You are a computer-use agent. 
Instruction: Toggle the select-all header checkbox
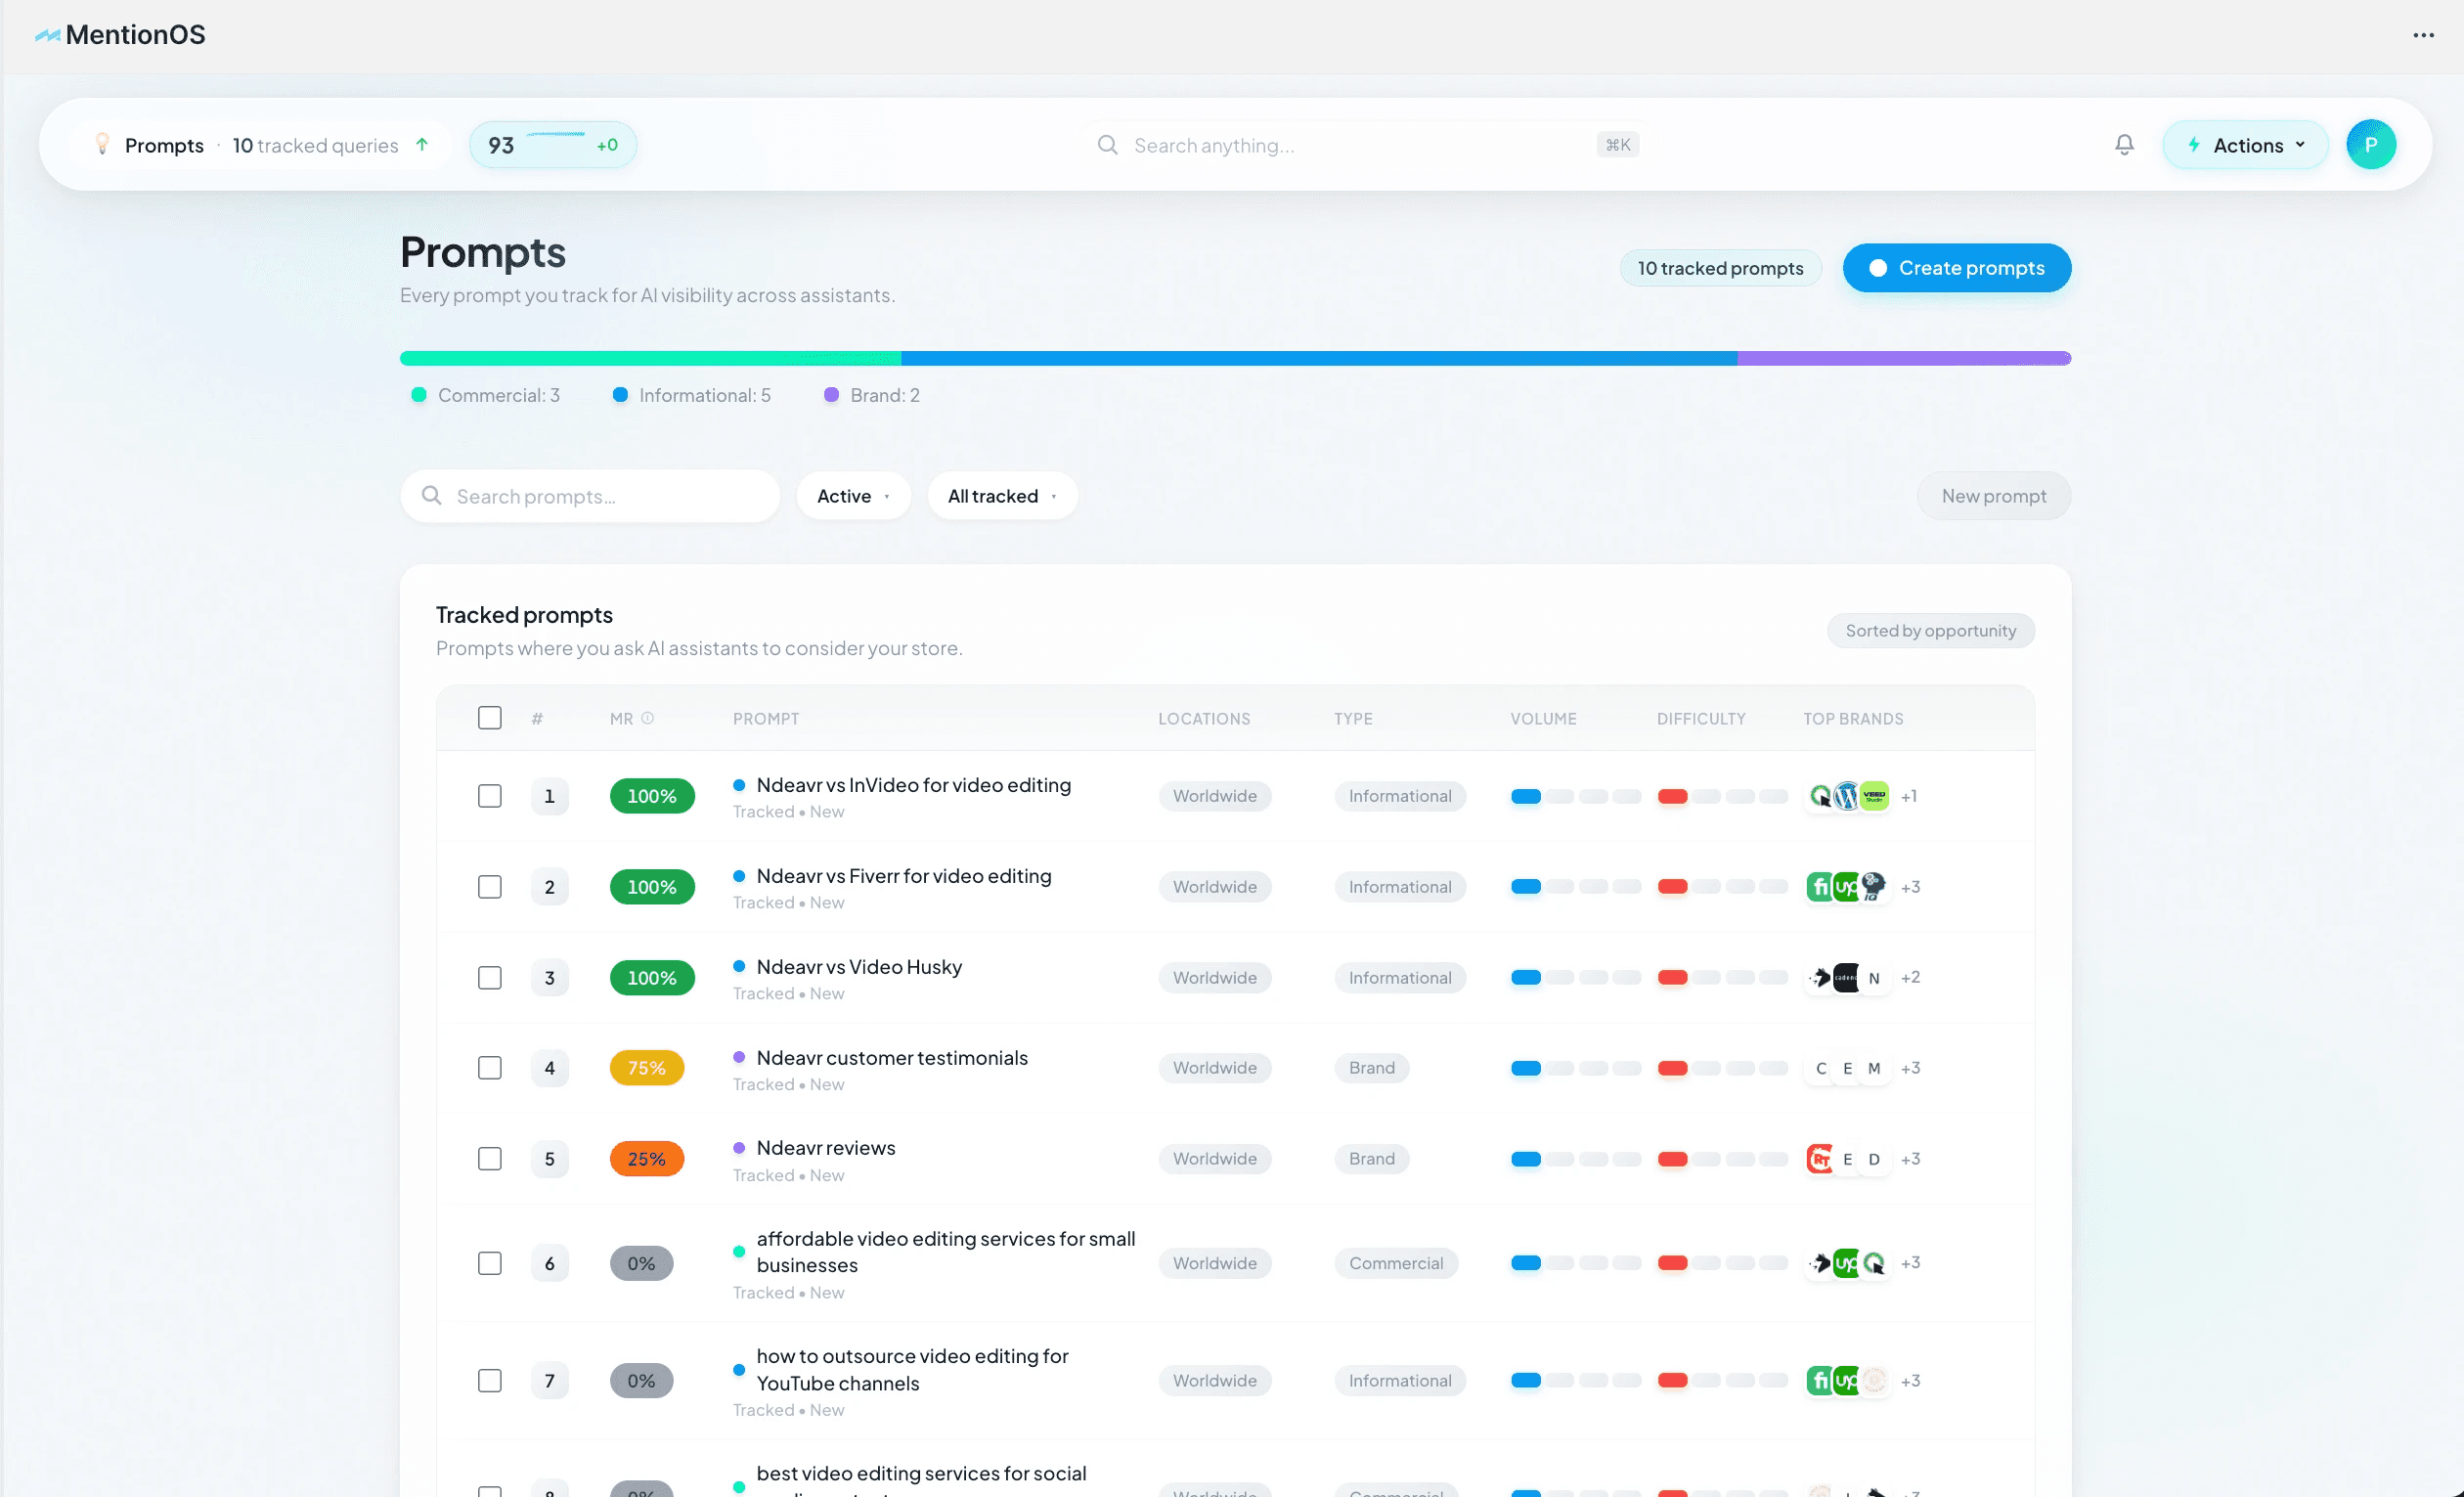pos(489,718)
